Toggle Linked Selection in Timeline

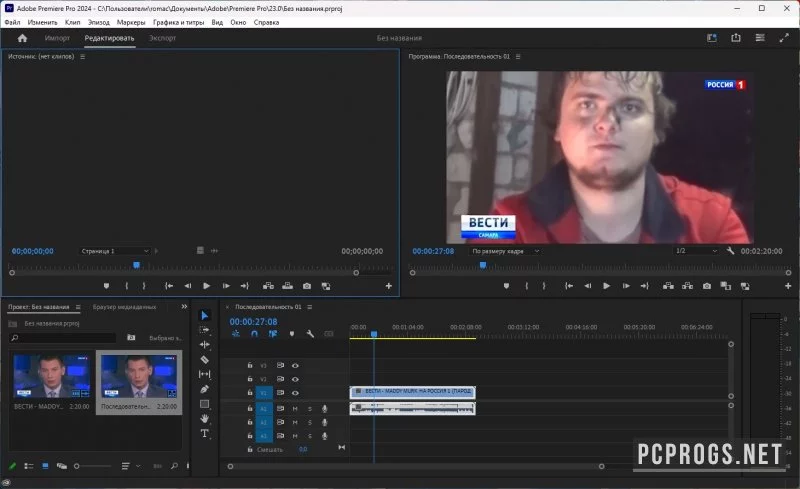pyautogui.click(x=272, y=334)
